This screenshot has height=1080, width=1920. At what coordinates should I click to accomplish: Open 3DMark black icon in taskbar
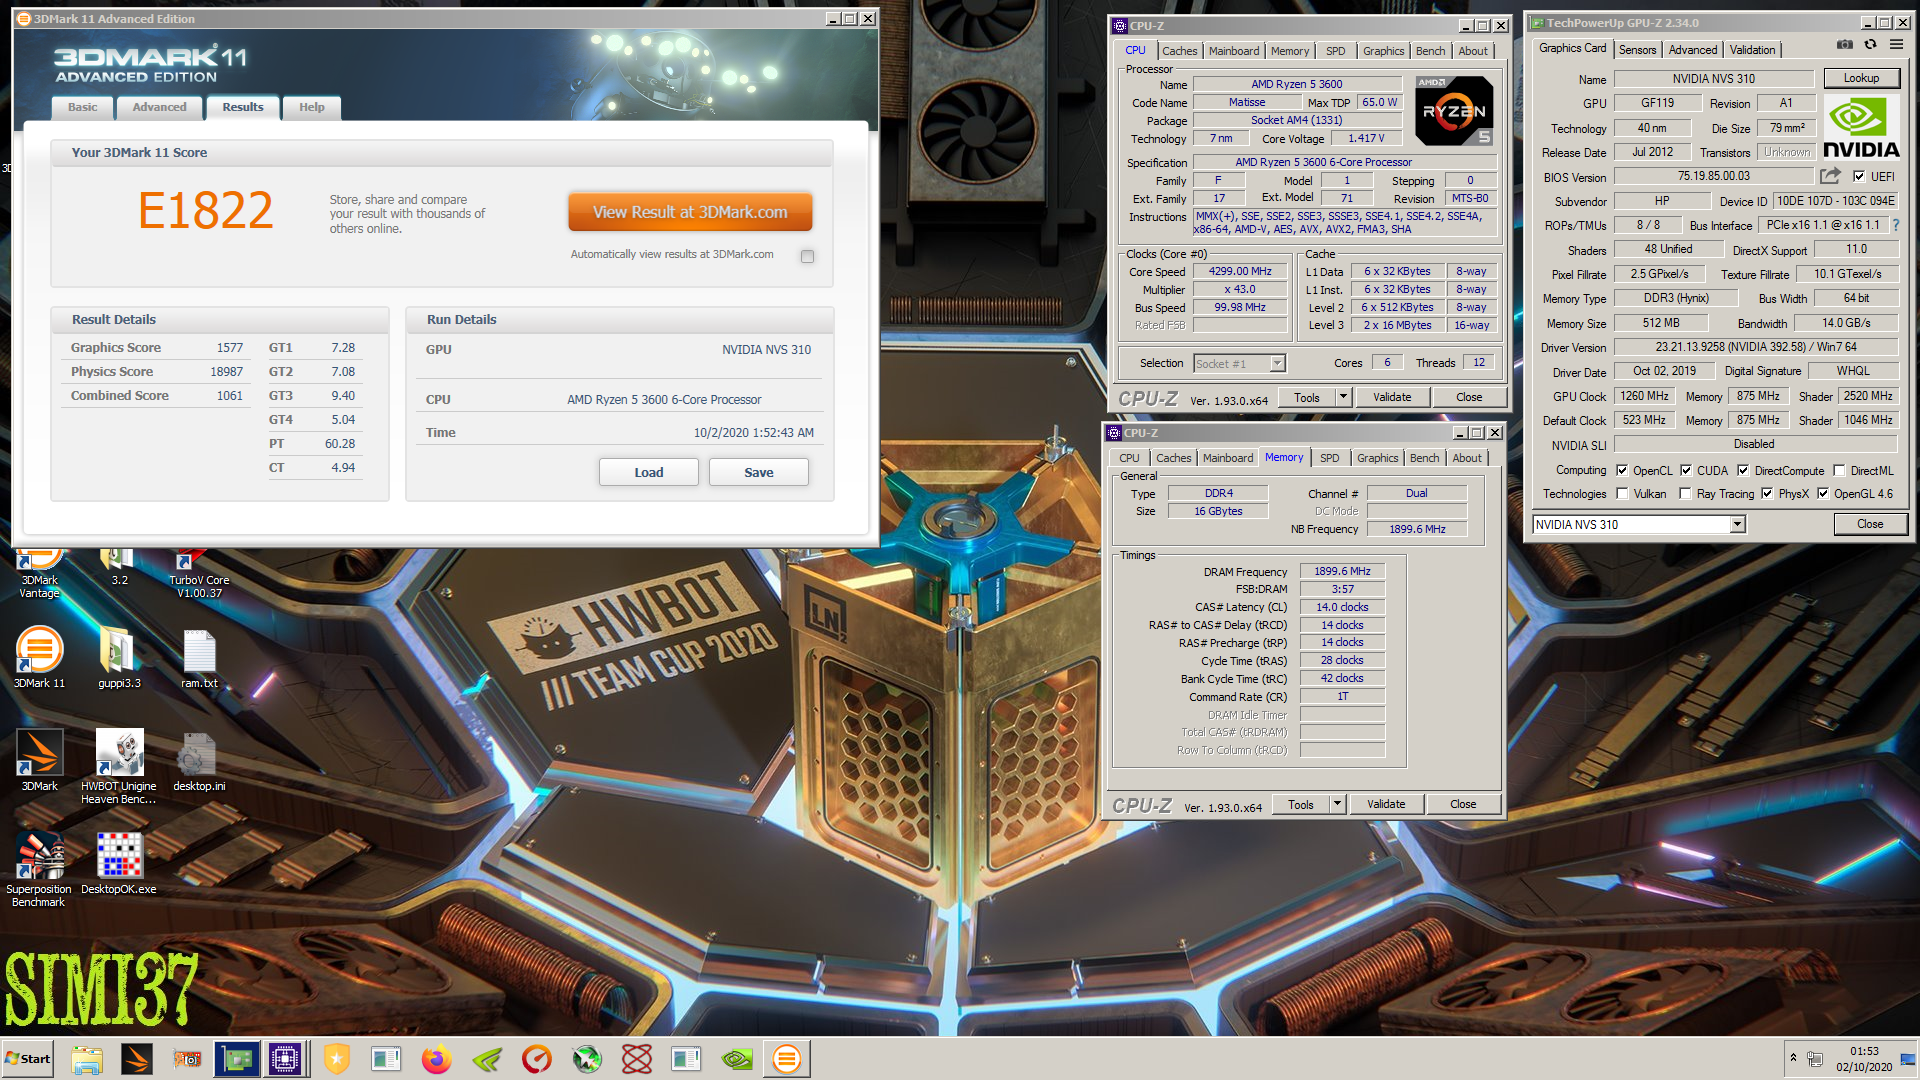[137, 1059]
